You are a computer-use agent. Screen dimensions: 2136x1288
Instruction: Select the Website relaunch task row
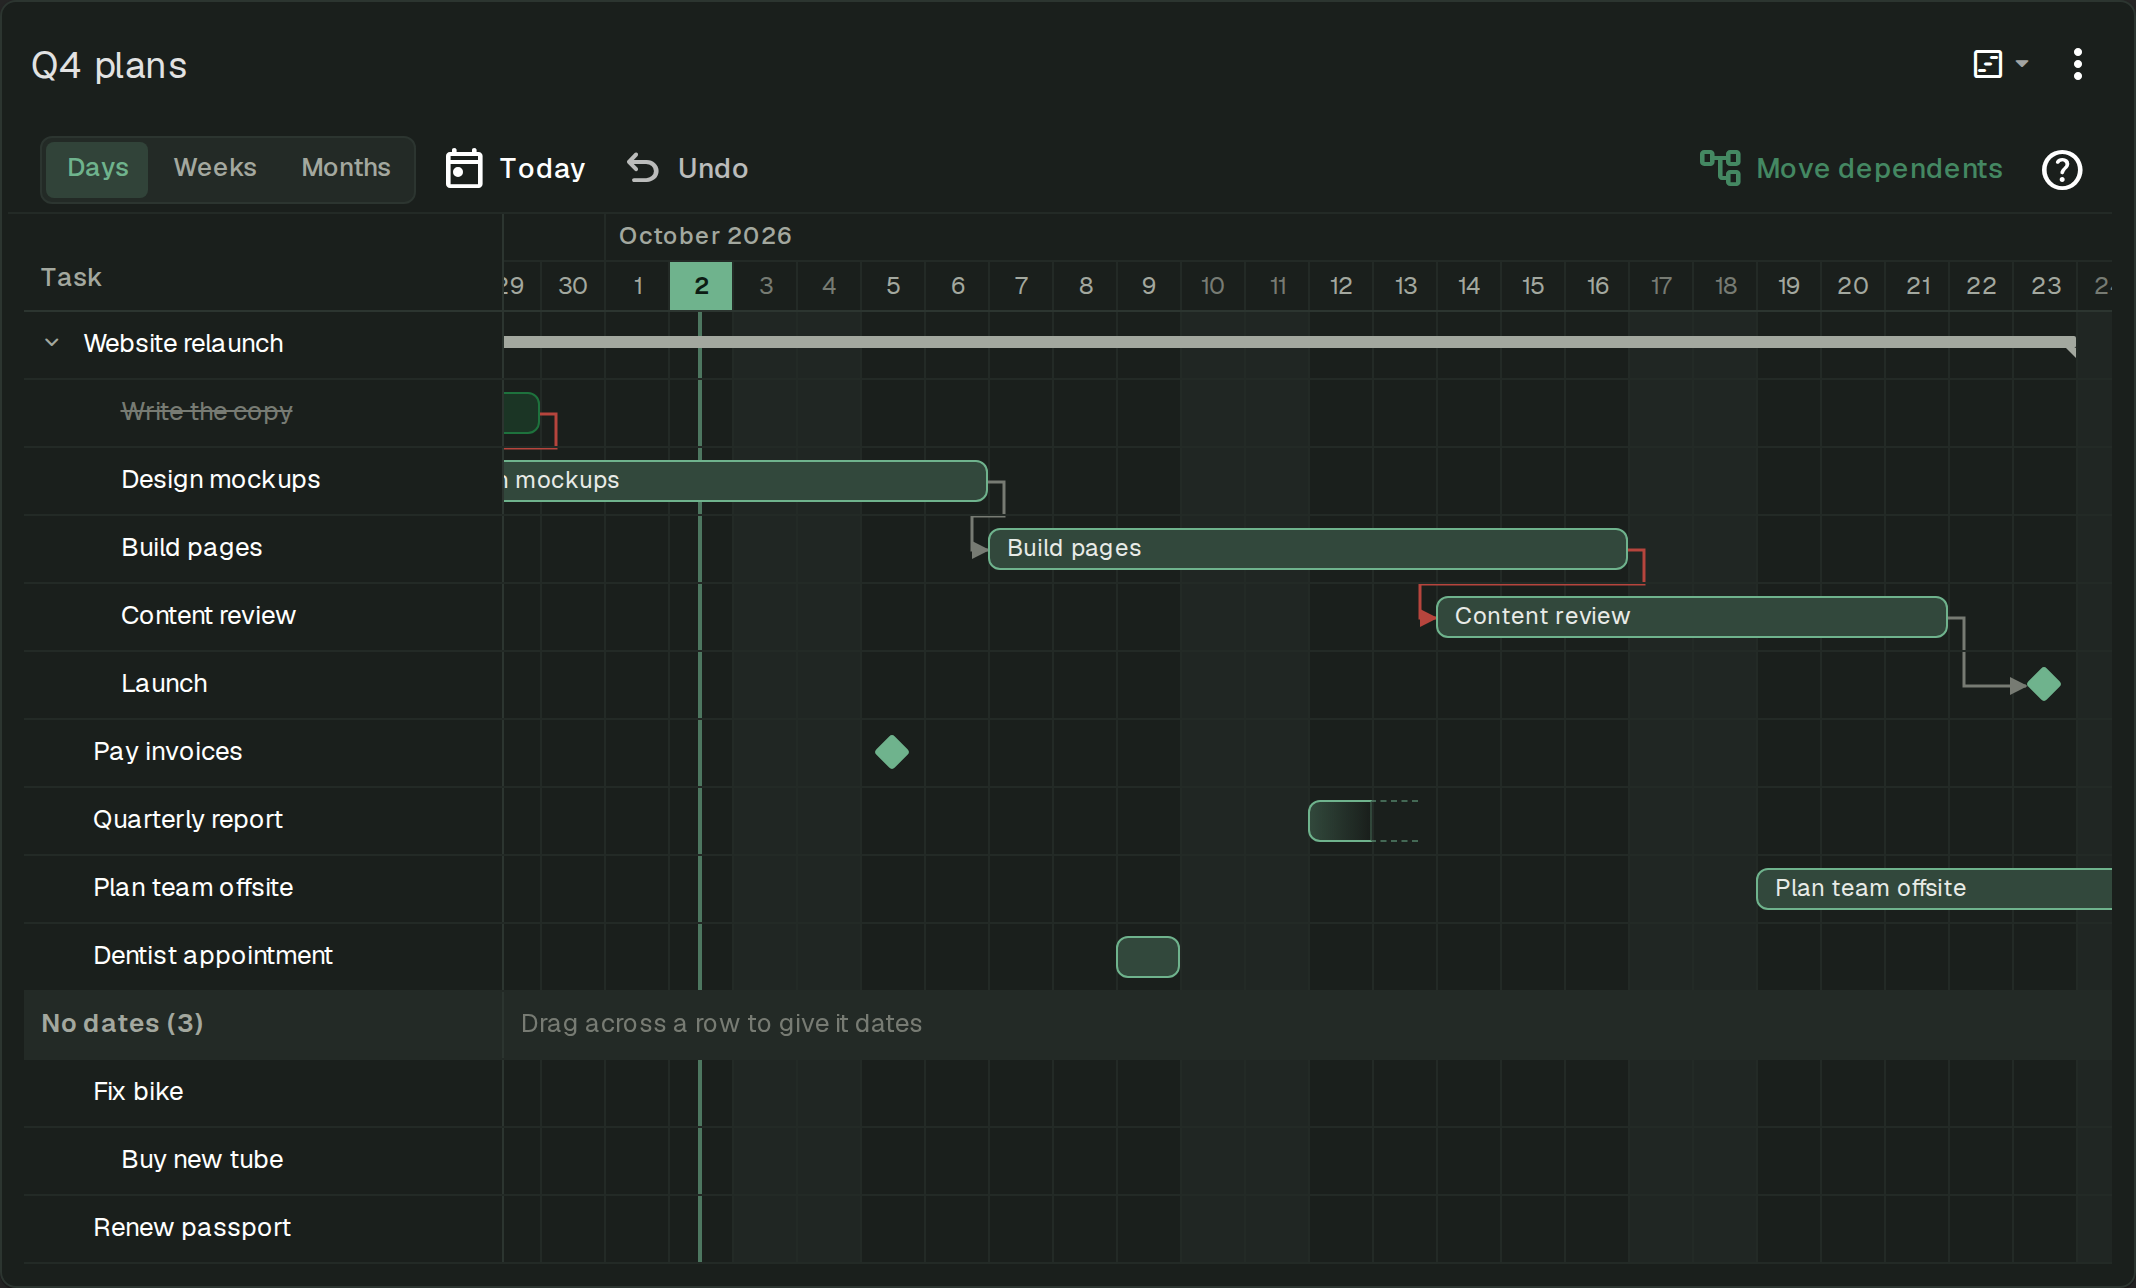(263, 344)
